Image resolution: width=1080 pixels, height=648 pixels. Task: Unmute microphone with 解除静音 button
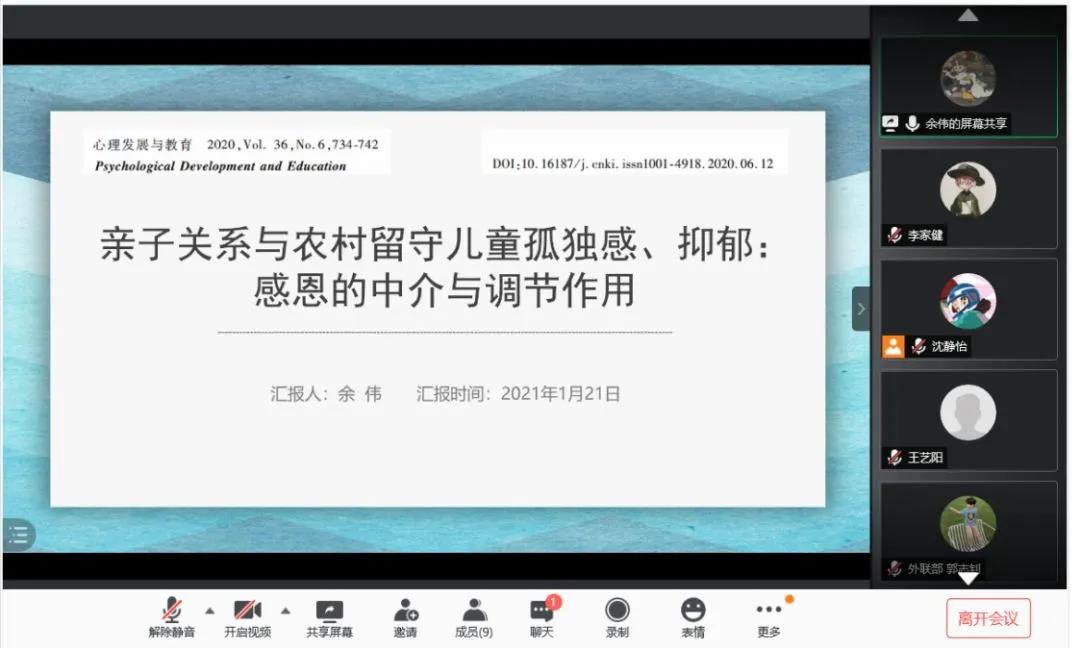pos(172,617)
